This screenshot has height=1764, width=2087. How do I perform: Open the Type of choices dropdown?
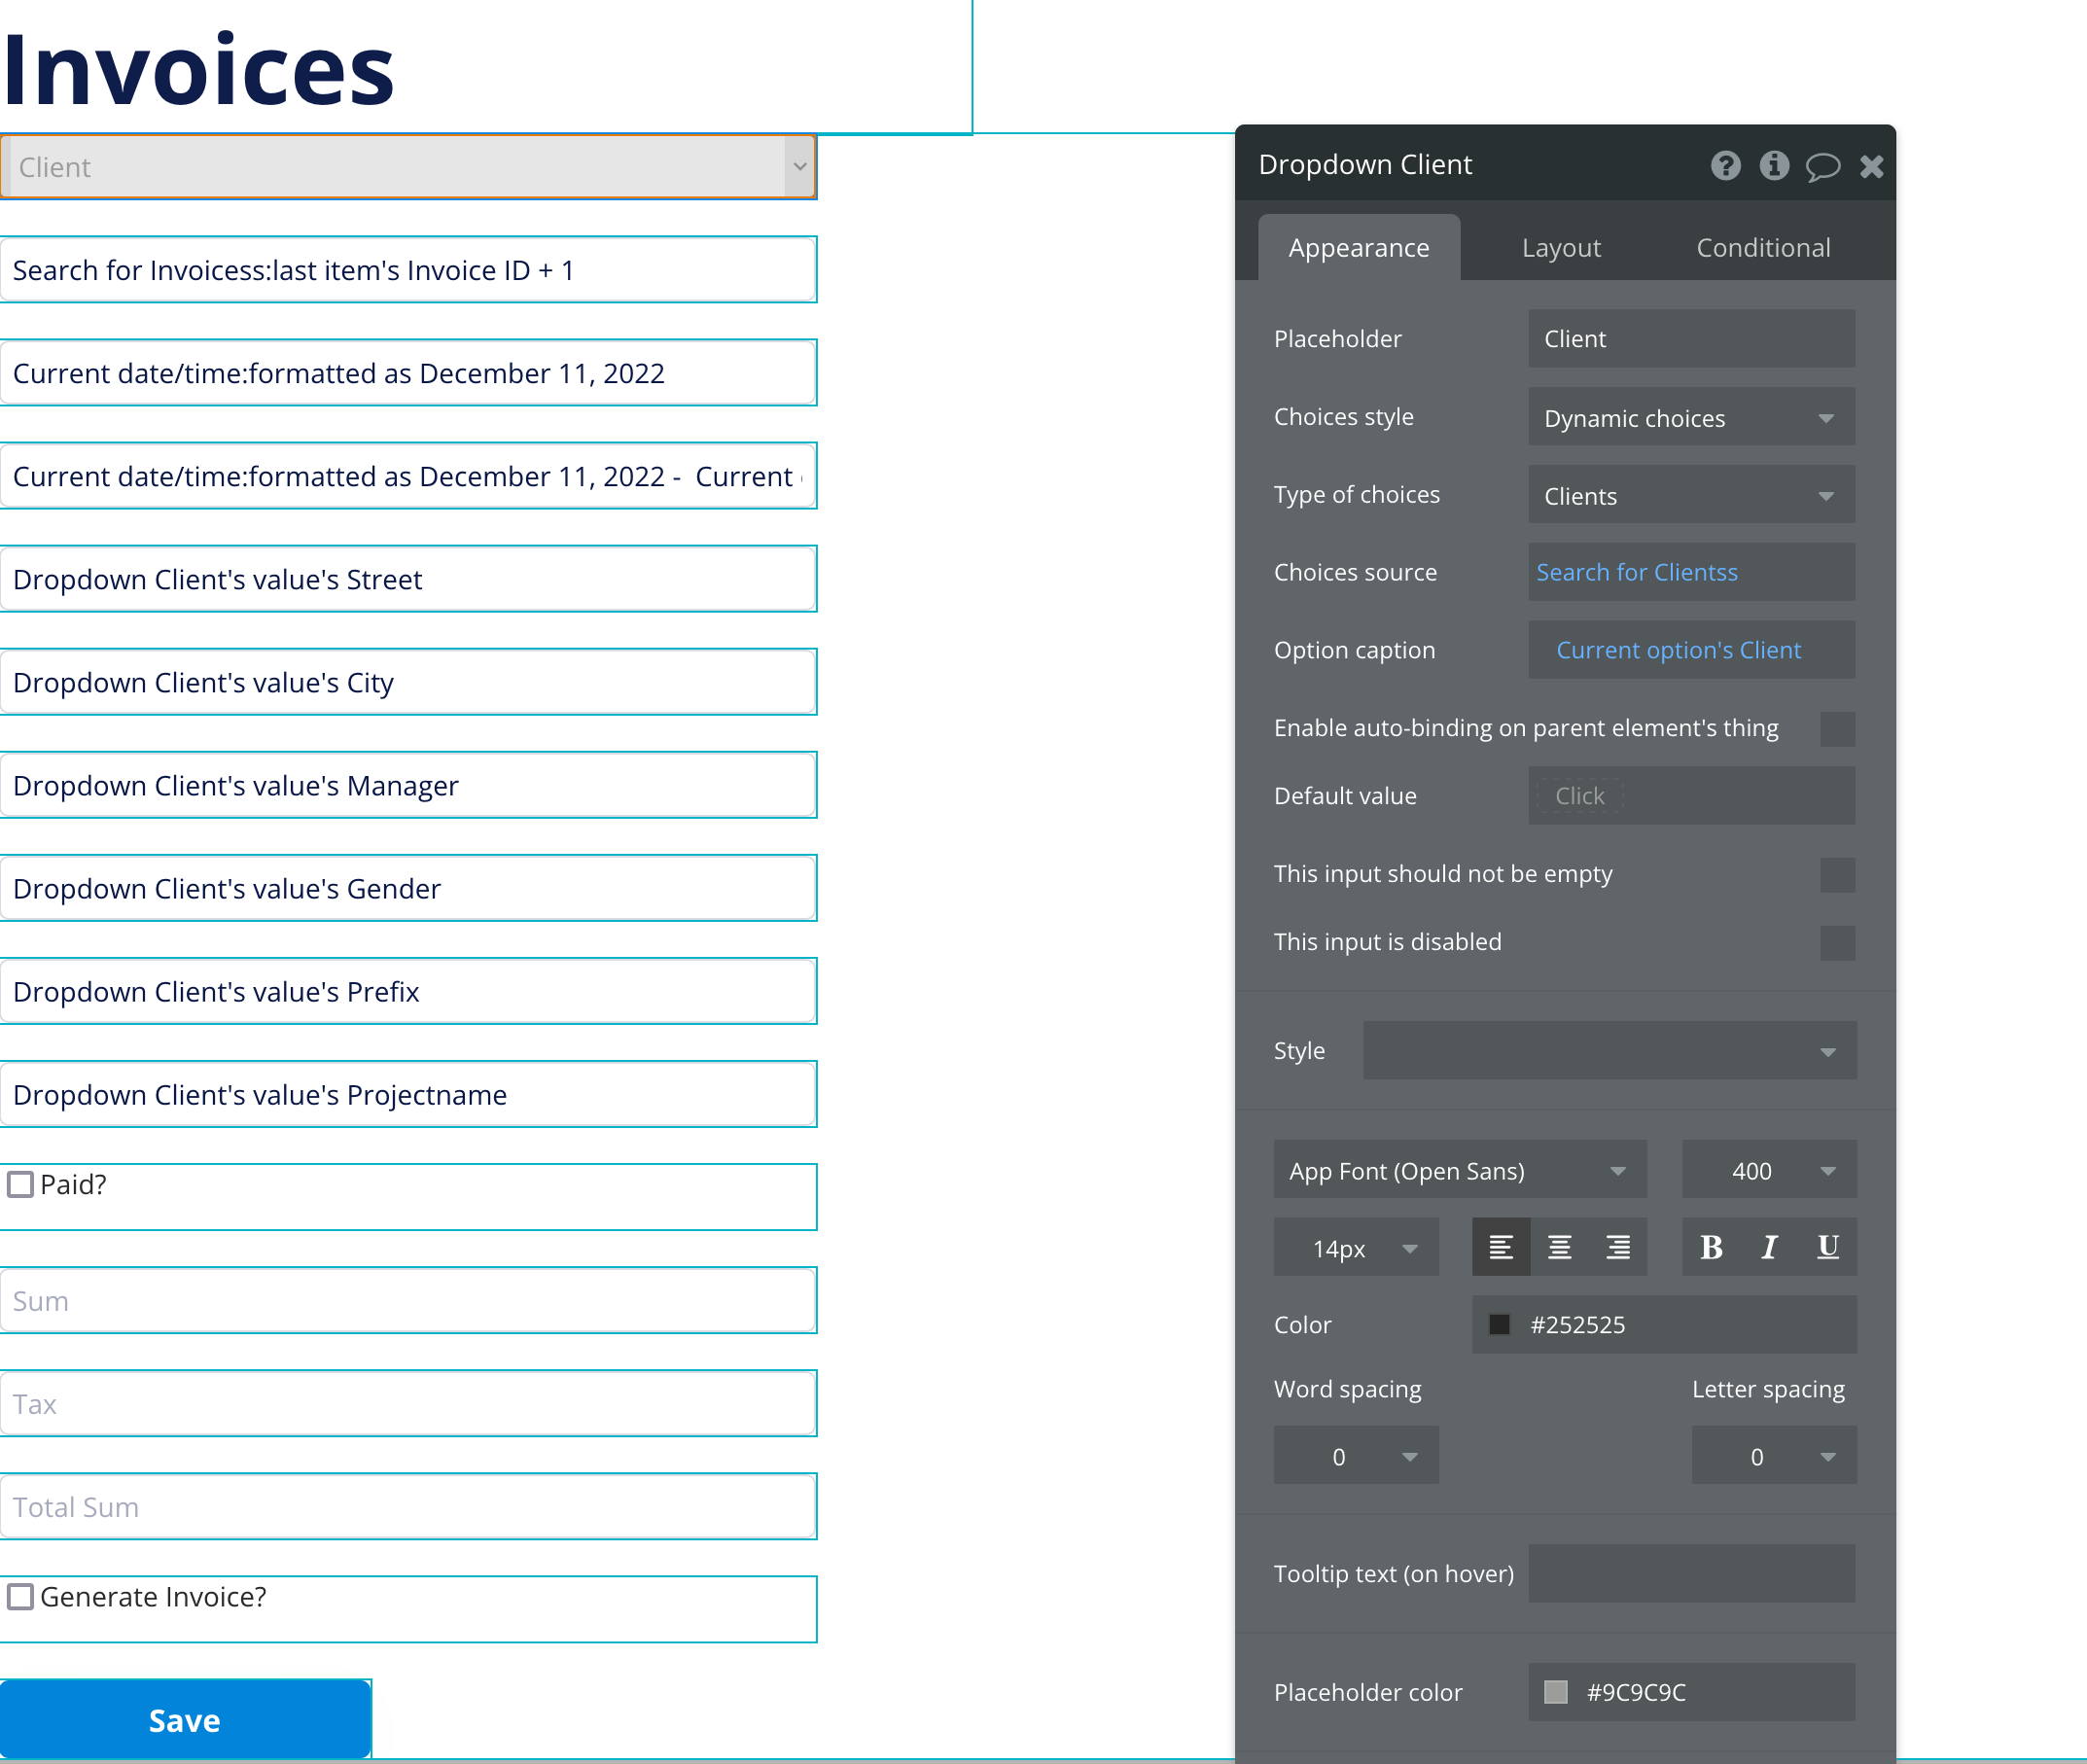1690,495
